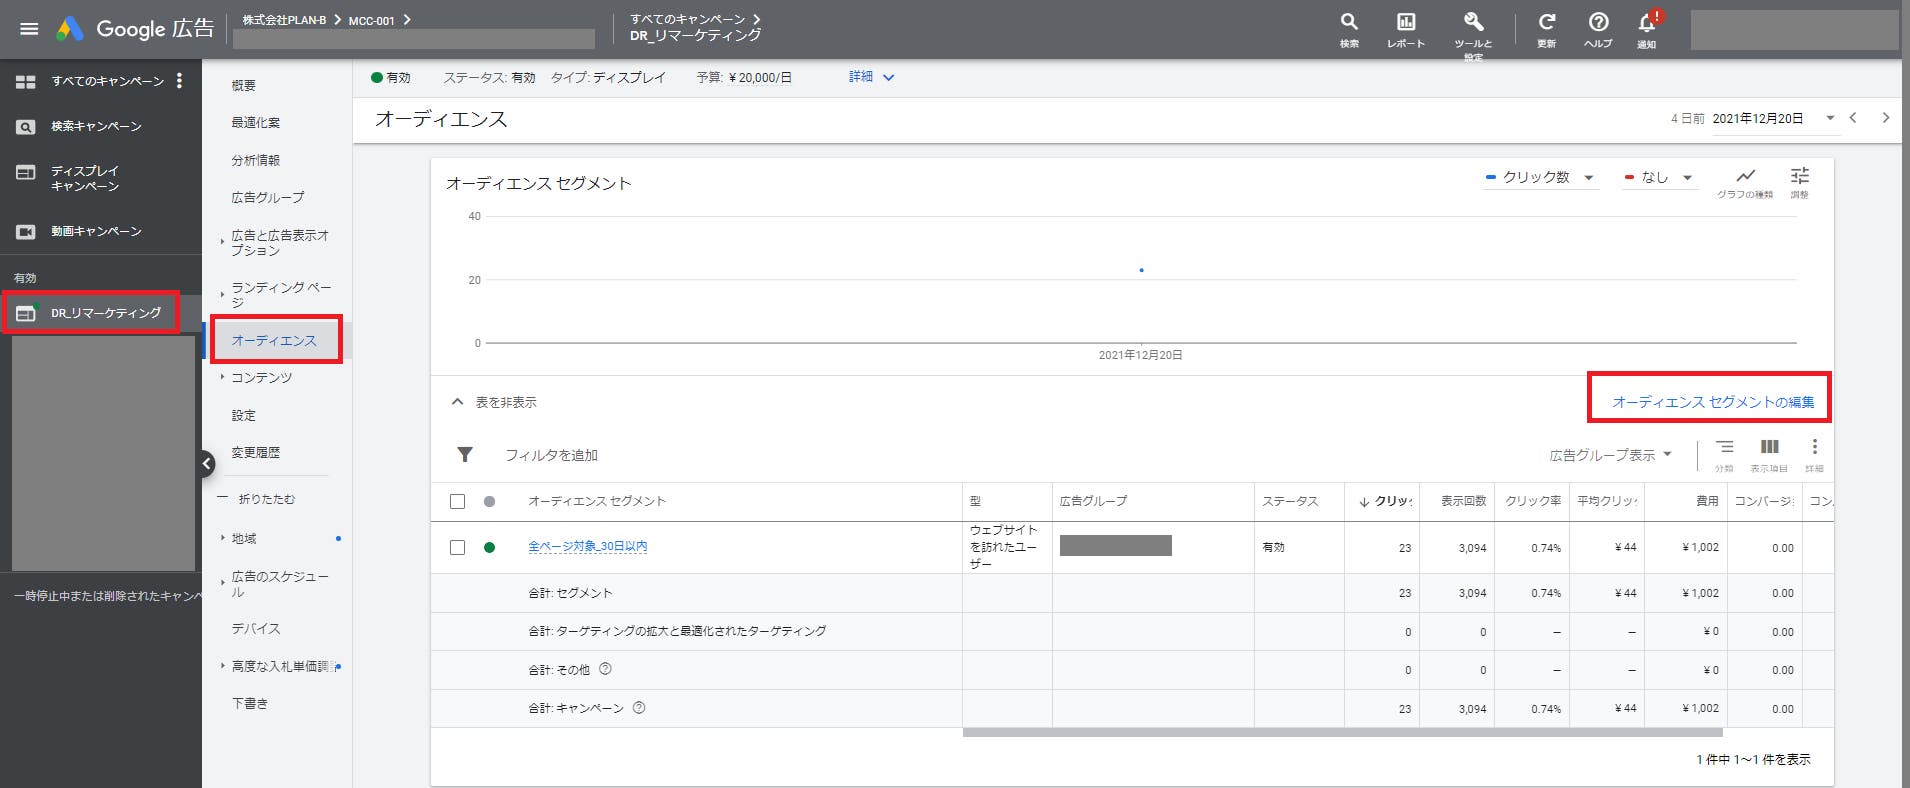Open 広告グループ in the side menu
This screenshot has height=788, width=1910.
coord(268,197)
